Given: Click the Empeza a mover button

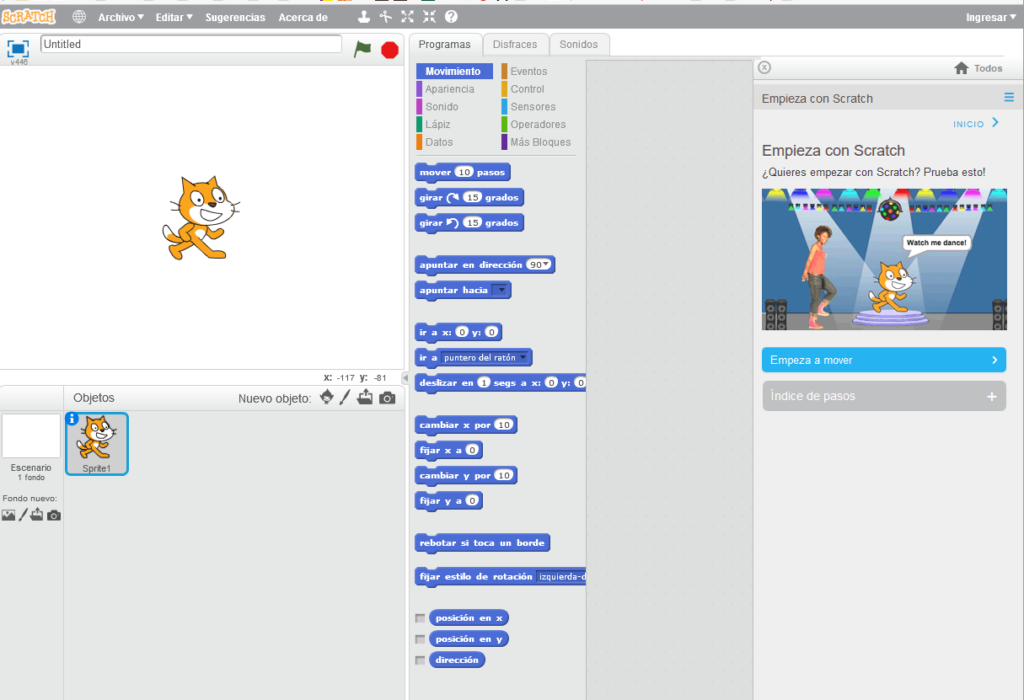Looking at the screenshot, I should tap(883, 360).
